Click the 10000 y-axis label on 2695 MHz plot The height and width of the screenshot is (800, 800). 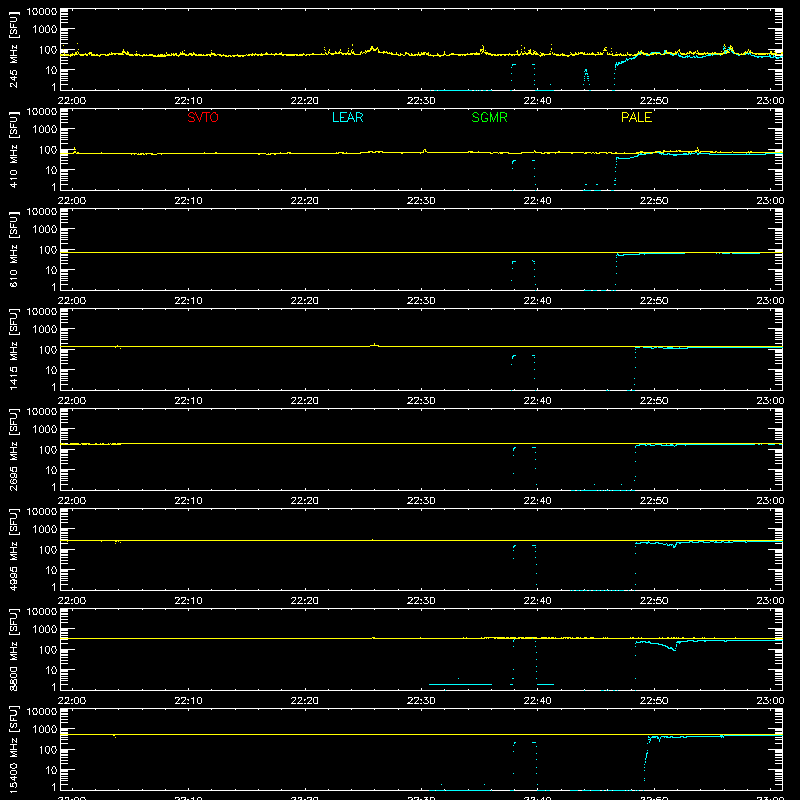(x=42, y=412)
